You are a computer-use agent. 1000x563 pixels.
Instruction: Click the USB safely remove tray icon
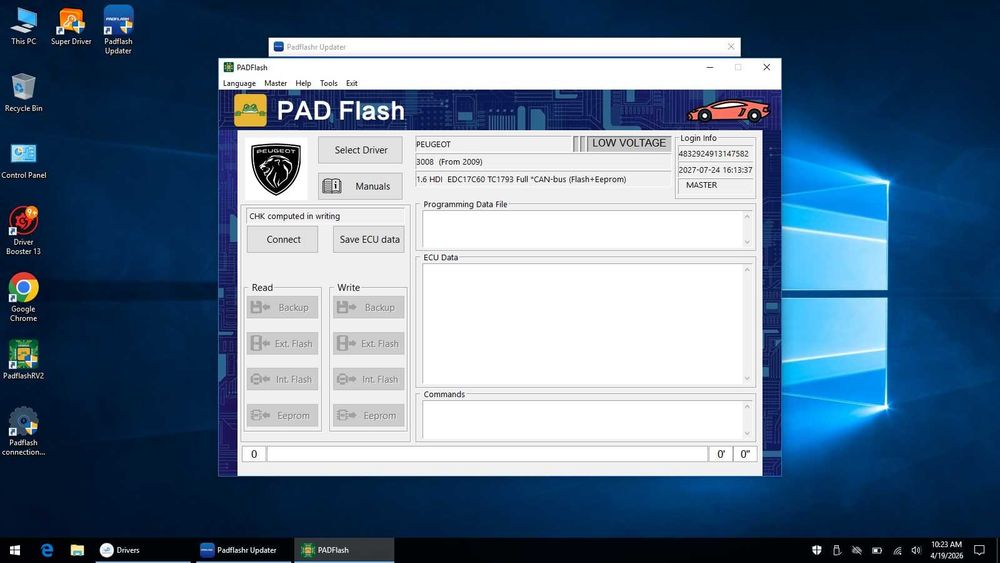(x=837, y=550)
